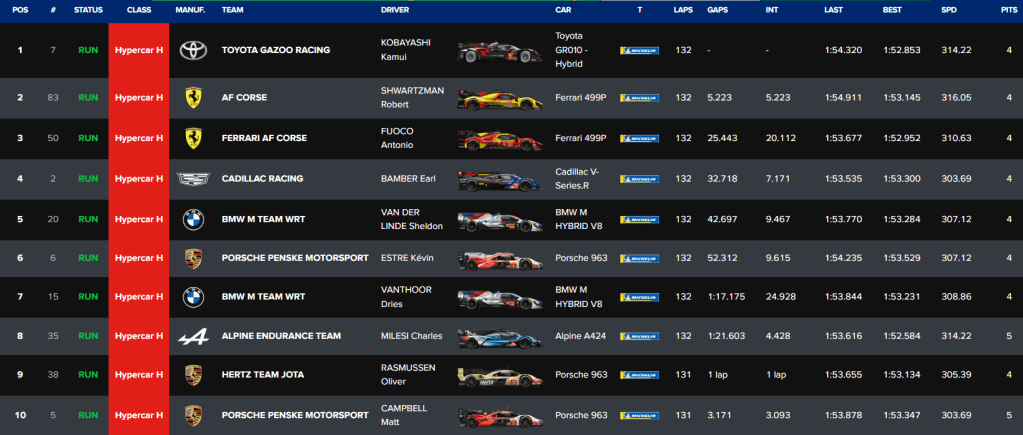Screen dimensions: 1023x435
Task: Sort by the LAST lap column header
Action: tap(834, 10)
